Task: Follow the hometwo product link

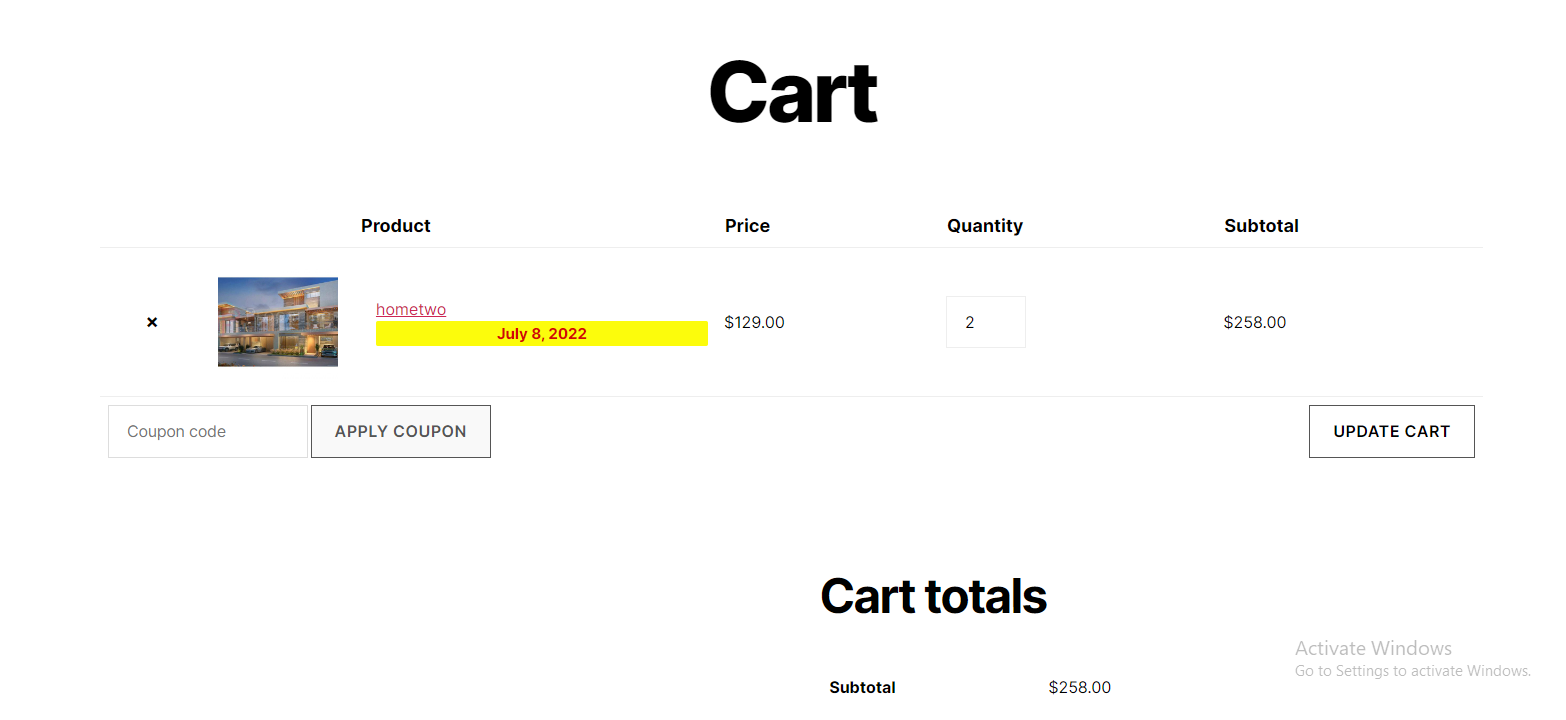Action: click(x=411, y=310)
